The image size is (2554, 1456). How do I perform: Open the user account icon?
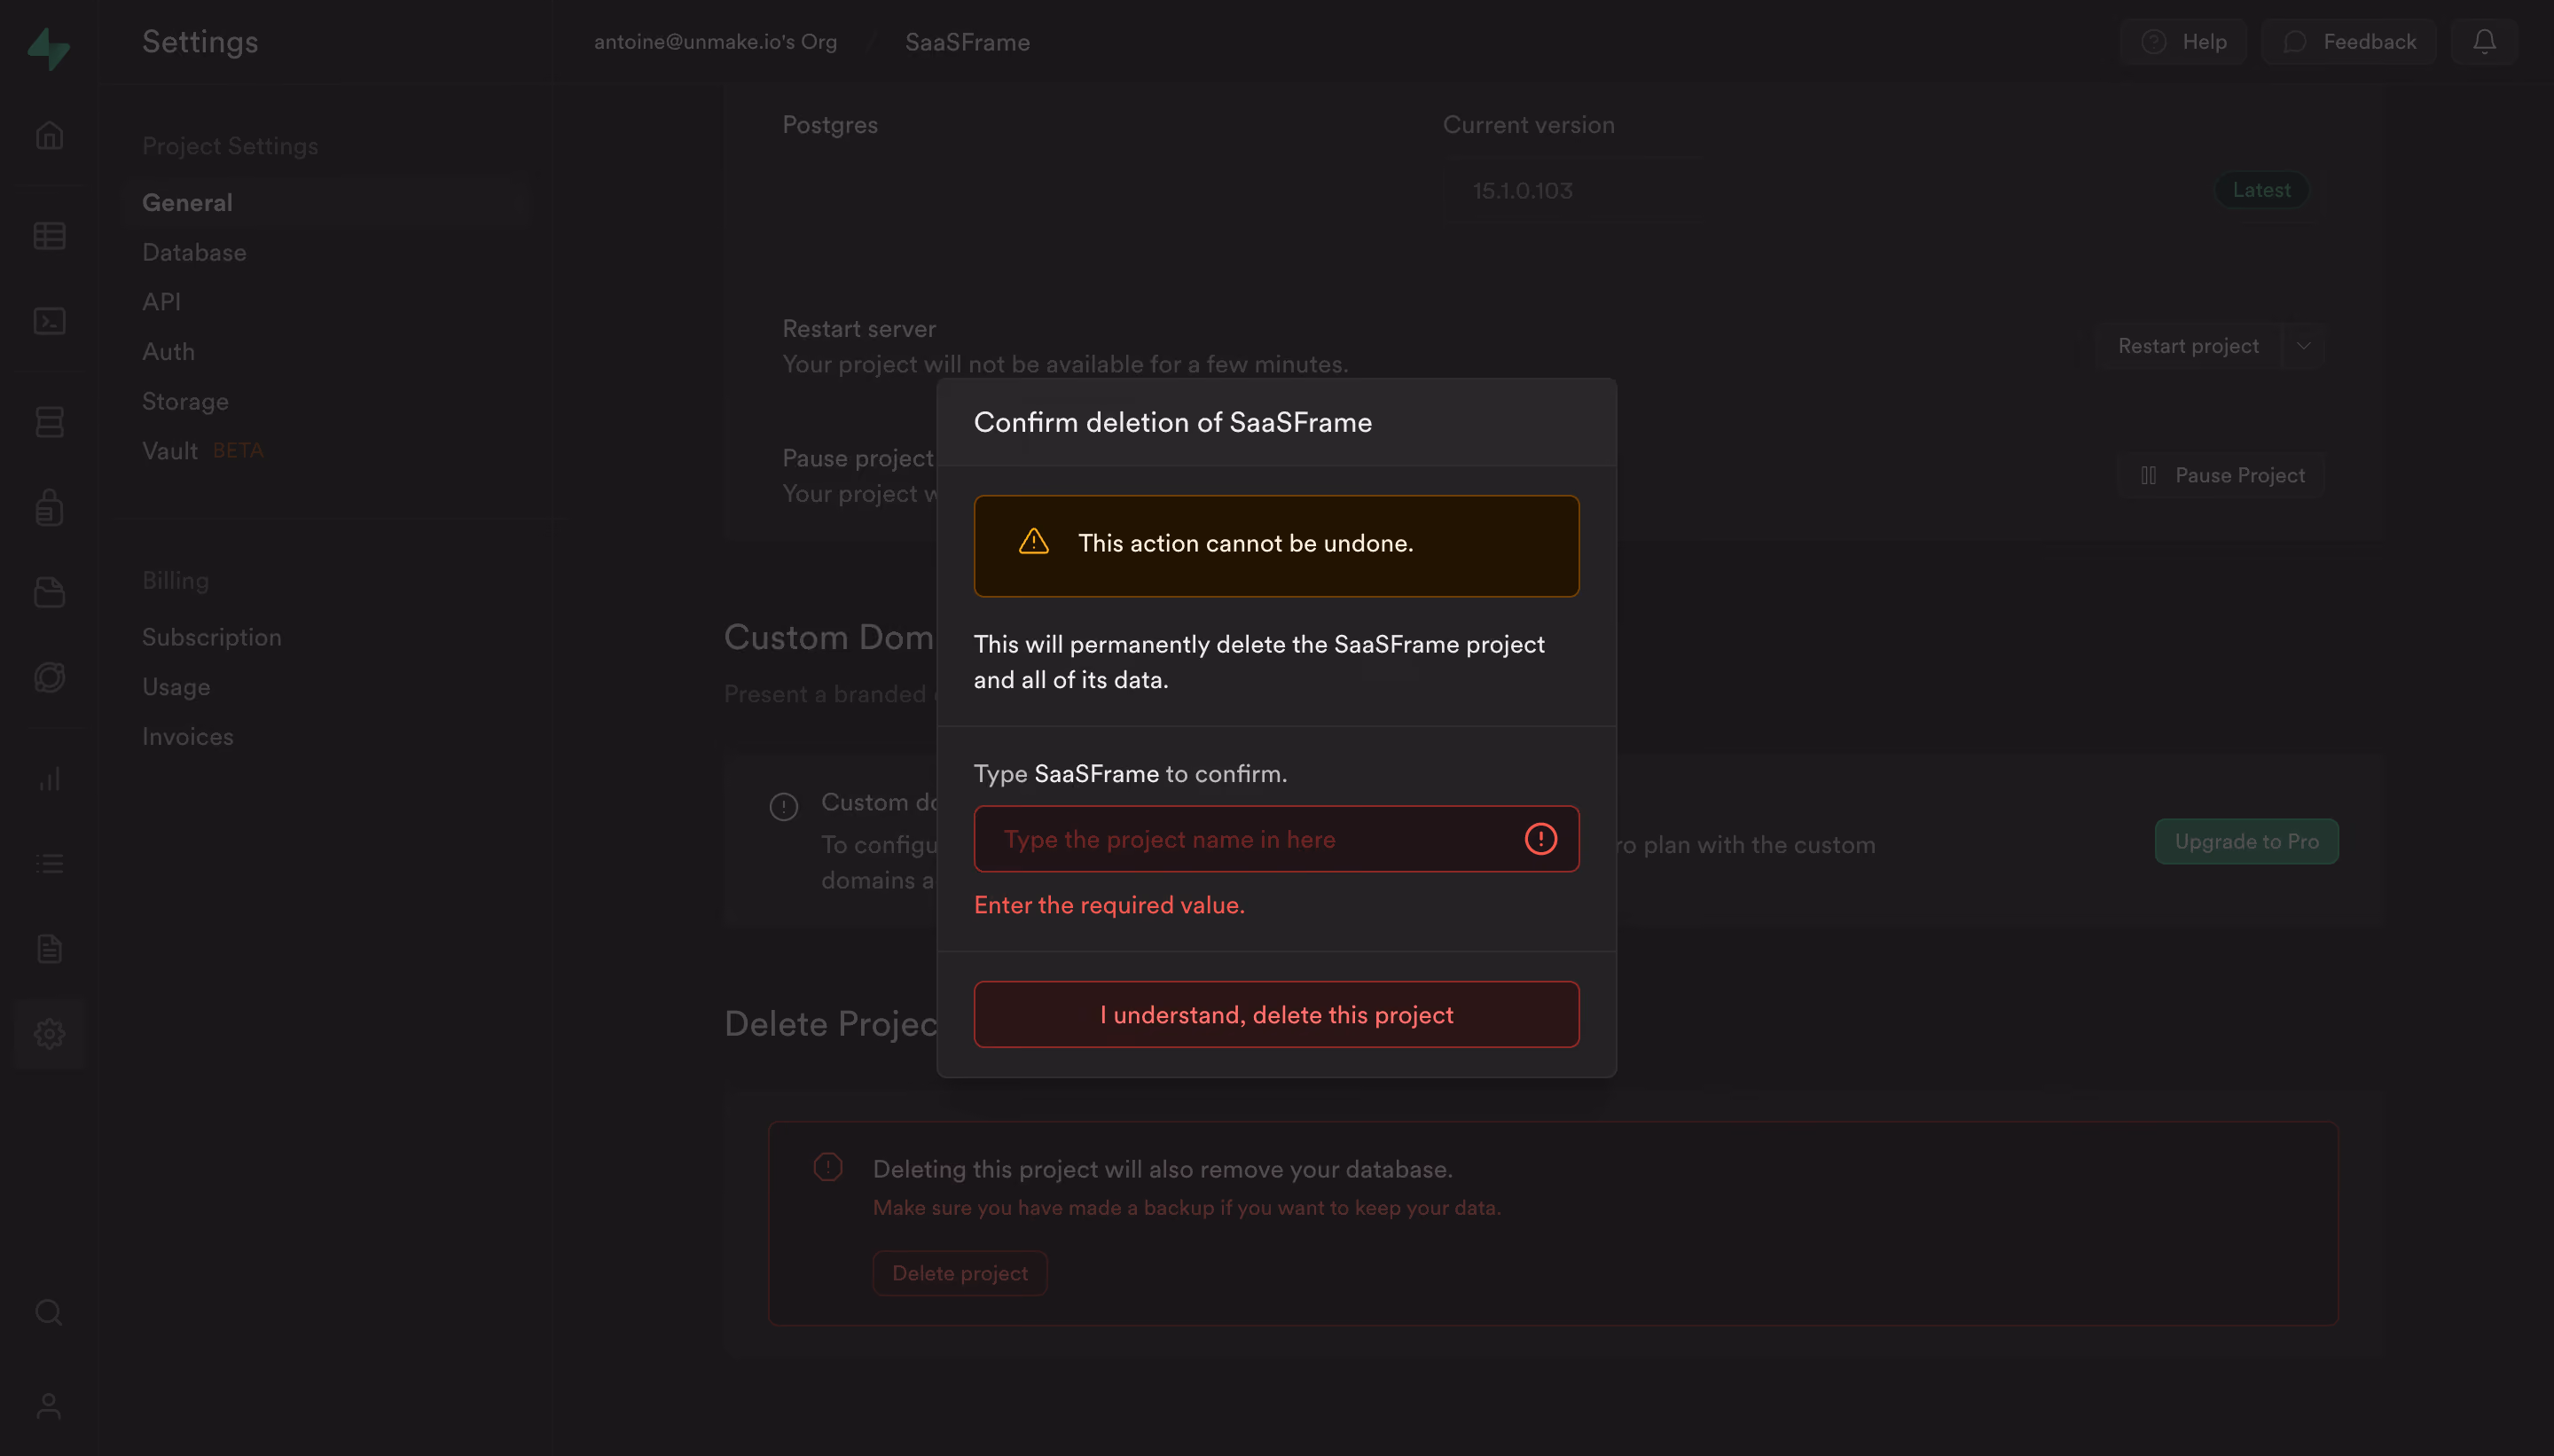(49, 1406)
